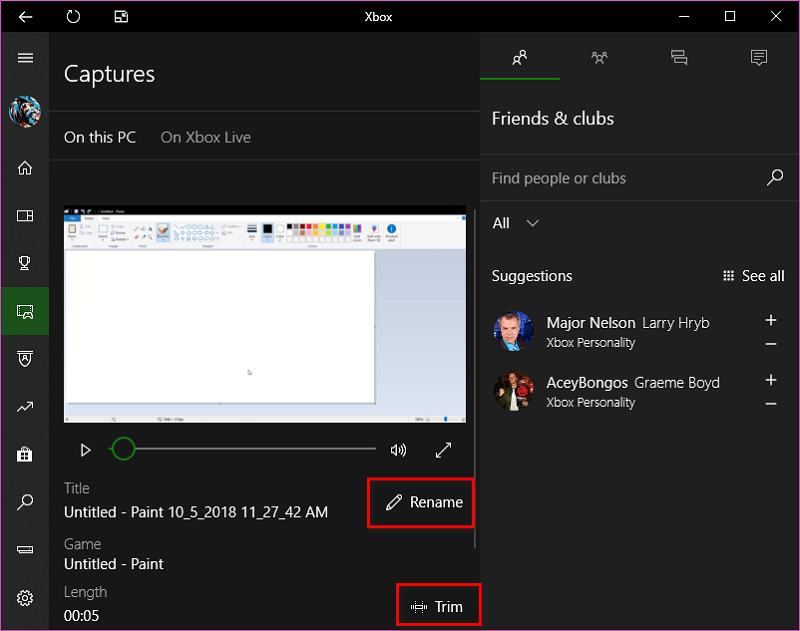Select the On Xbox Live tab
This screenshot has width=800, height=631.
coord(206,137)
